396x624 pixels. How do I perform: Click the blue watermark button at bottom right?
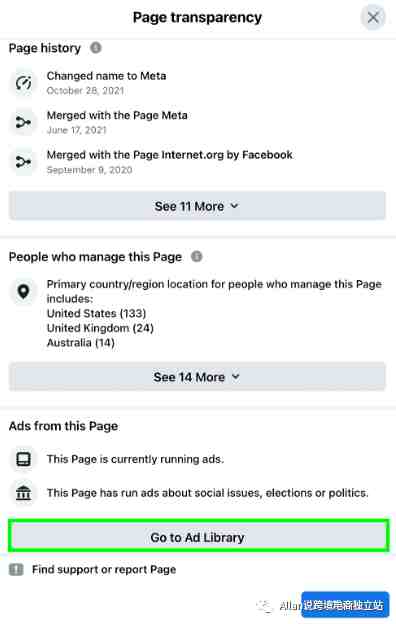point(345,605)
